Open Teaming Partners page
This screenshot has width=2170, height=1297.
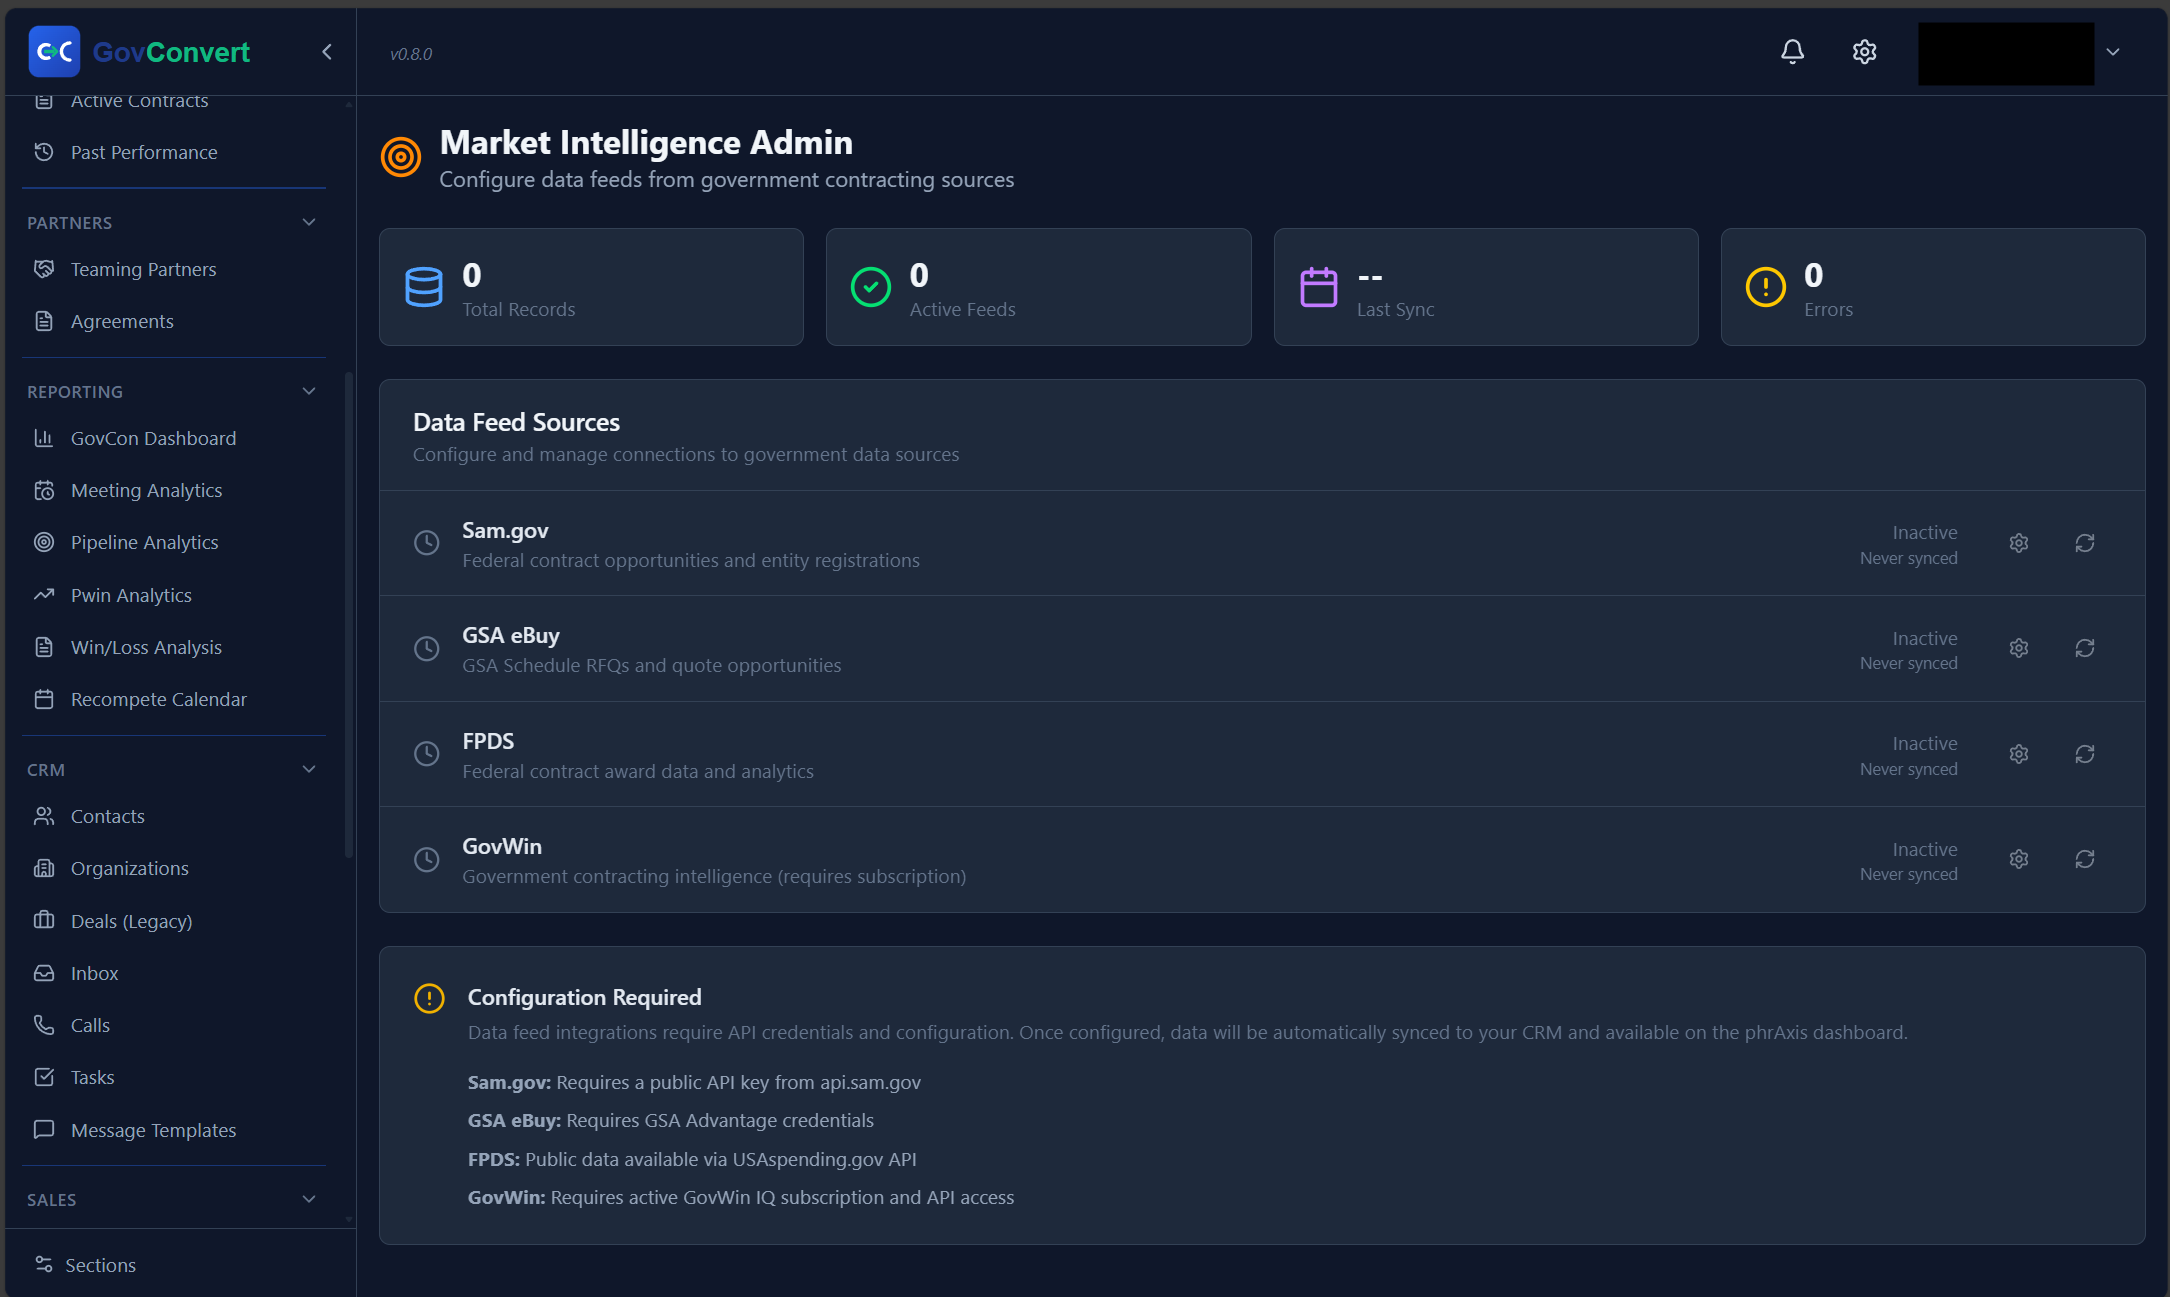coord(143,269)
